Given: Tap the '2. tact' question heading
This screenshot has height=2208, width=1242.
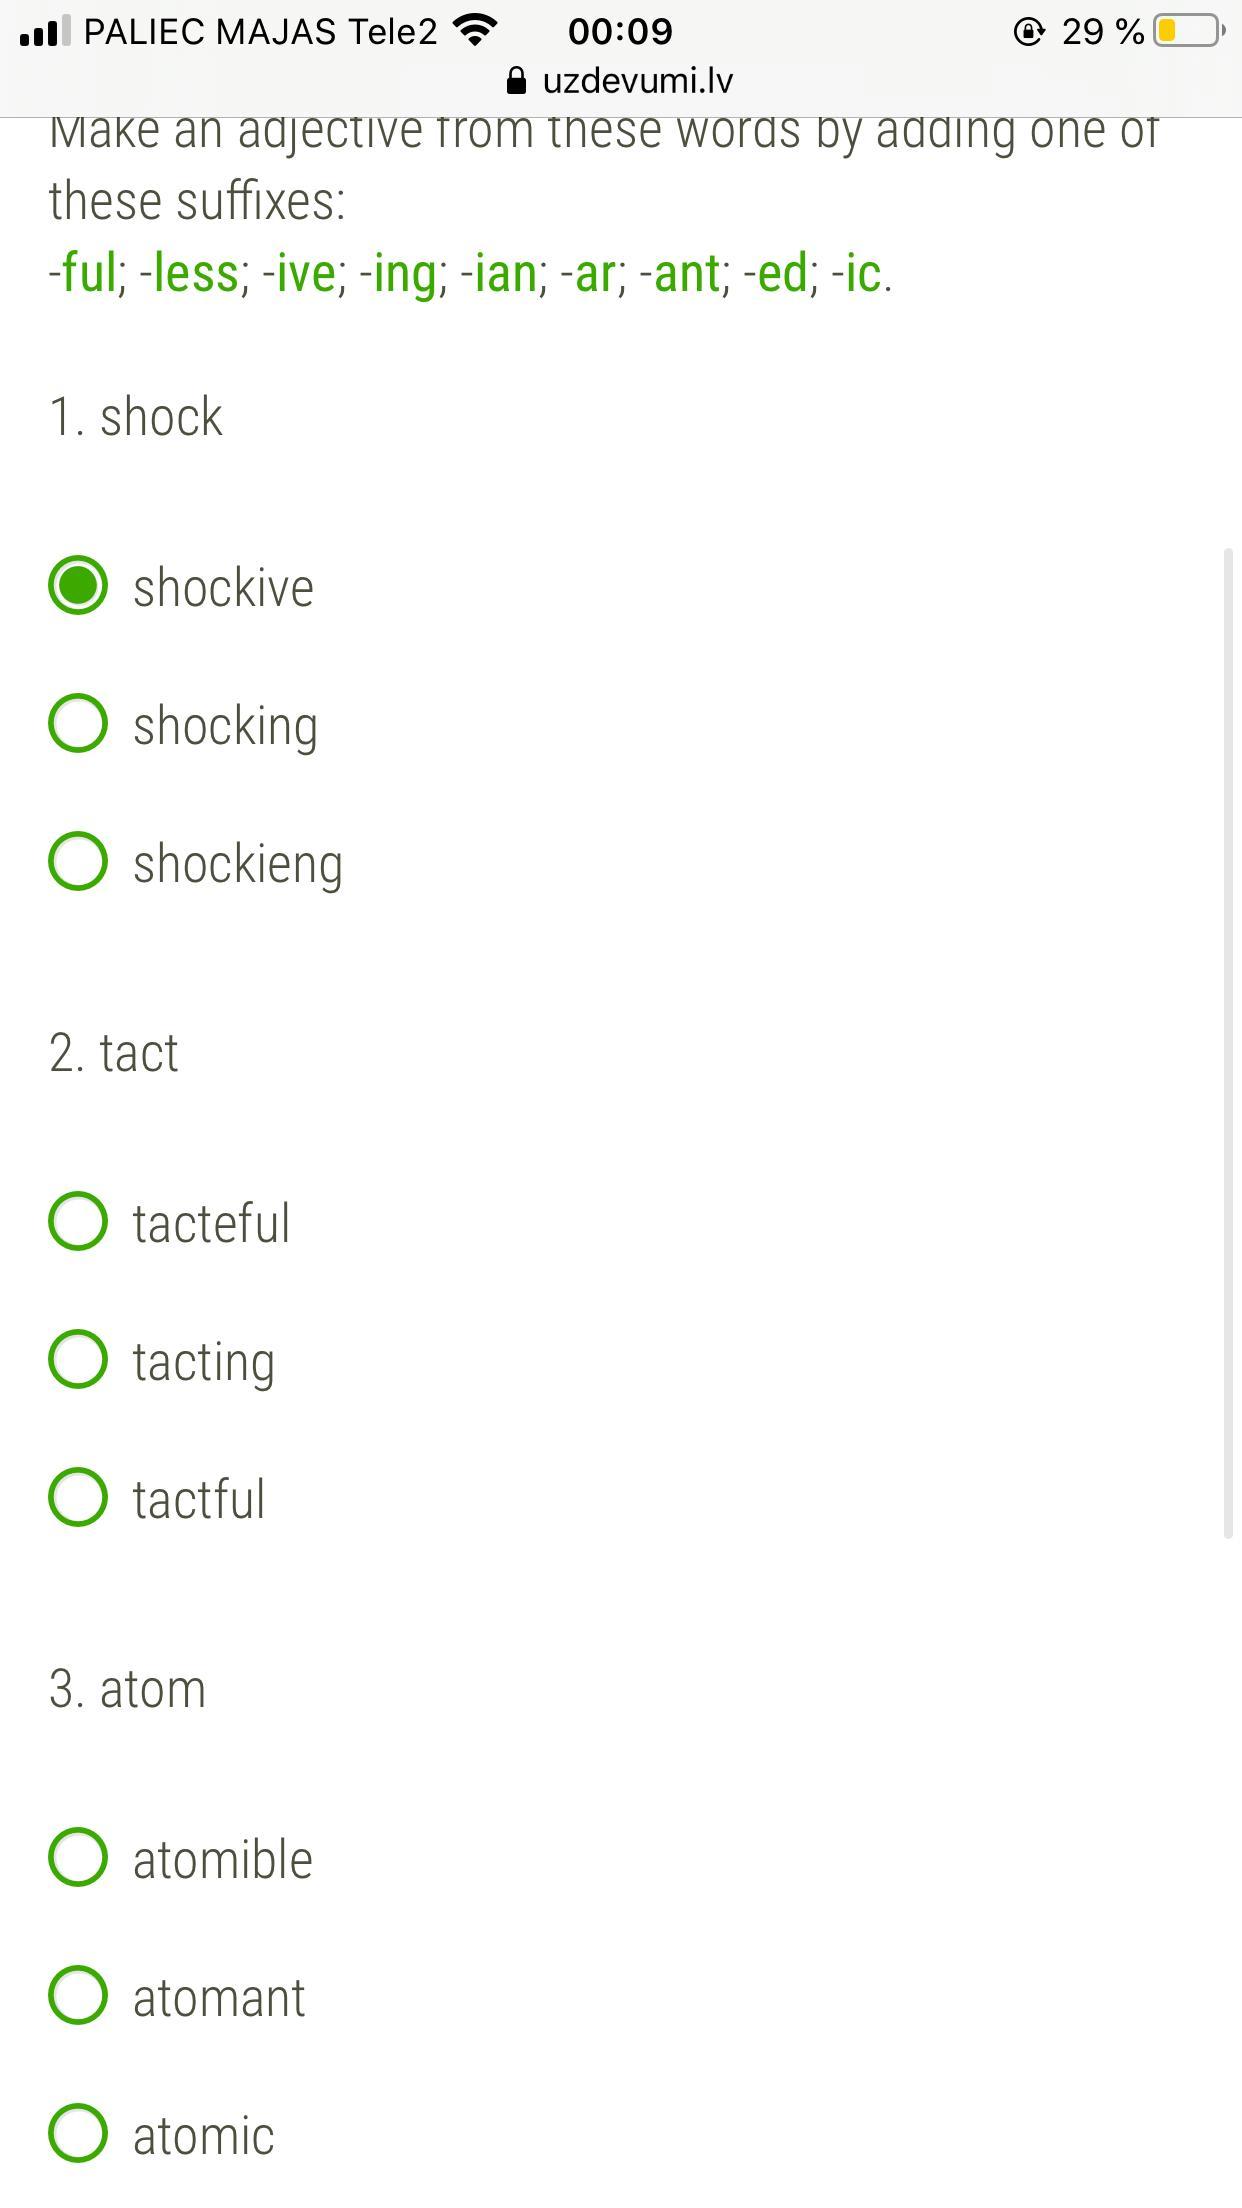Looking at the screenshot, I should 114,1053.
